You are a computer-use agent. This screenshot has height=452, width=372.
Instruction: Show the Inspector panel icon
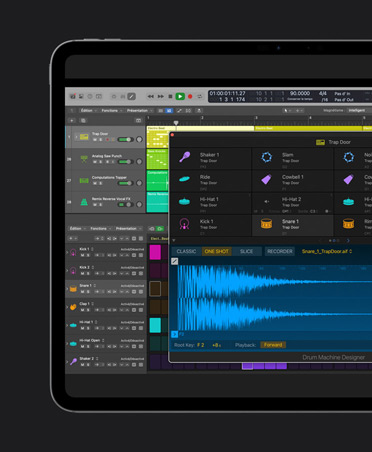click(81, 96)
